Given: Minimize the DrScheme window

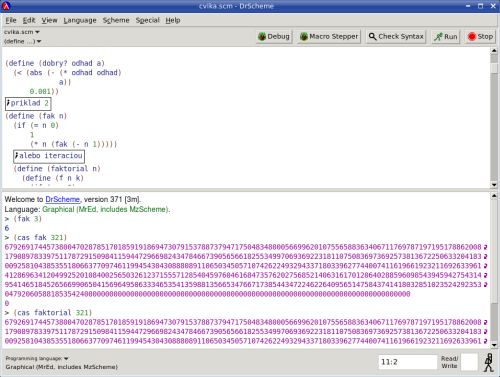Looking at the screenshot, I should (468, 6).
